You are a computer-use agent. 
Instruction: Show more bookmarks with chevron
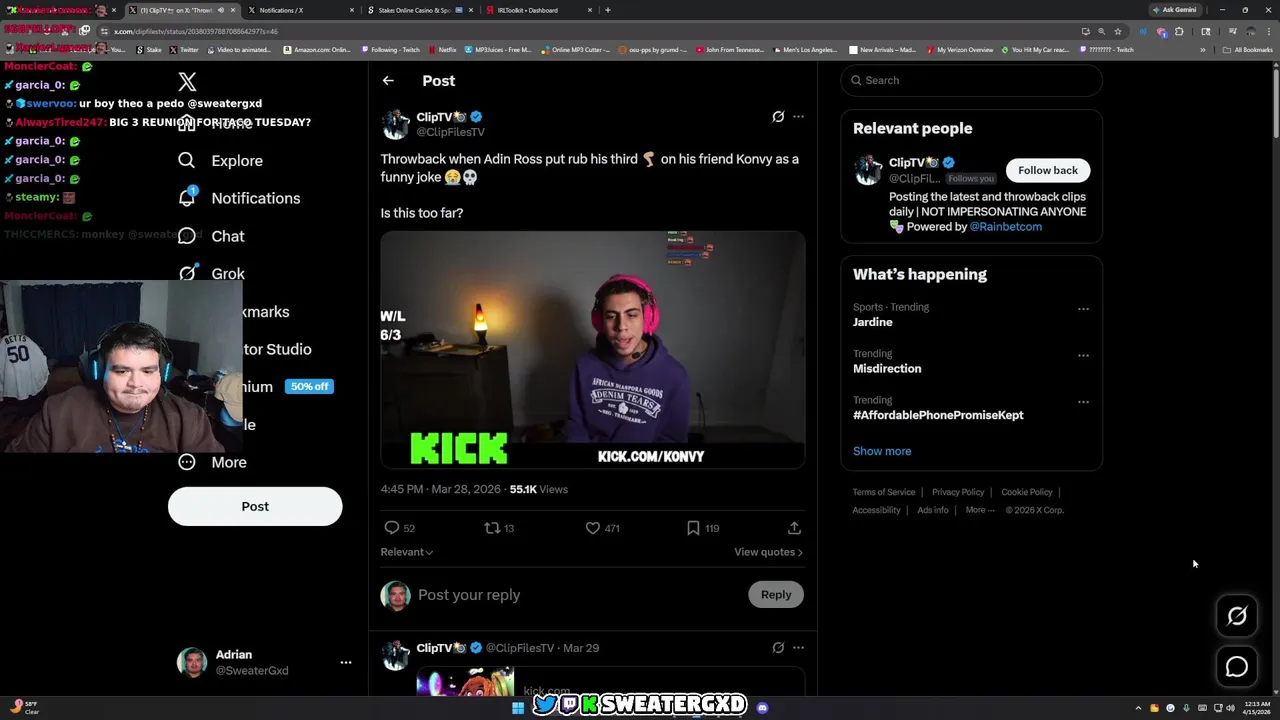coord(1203,49)
